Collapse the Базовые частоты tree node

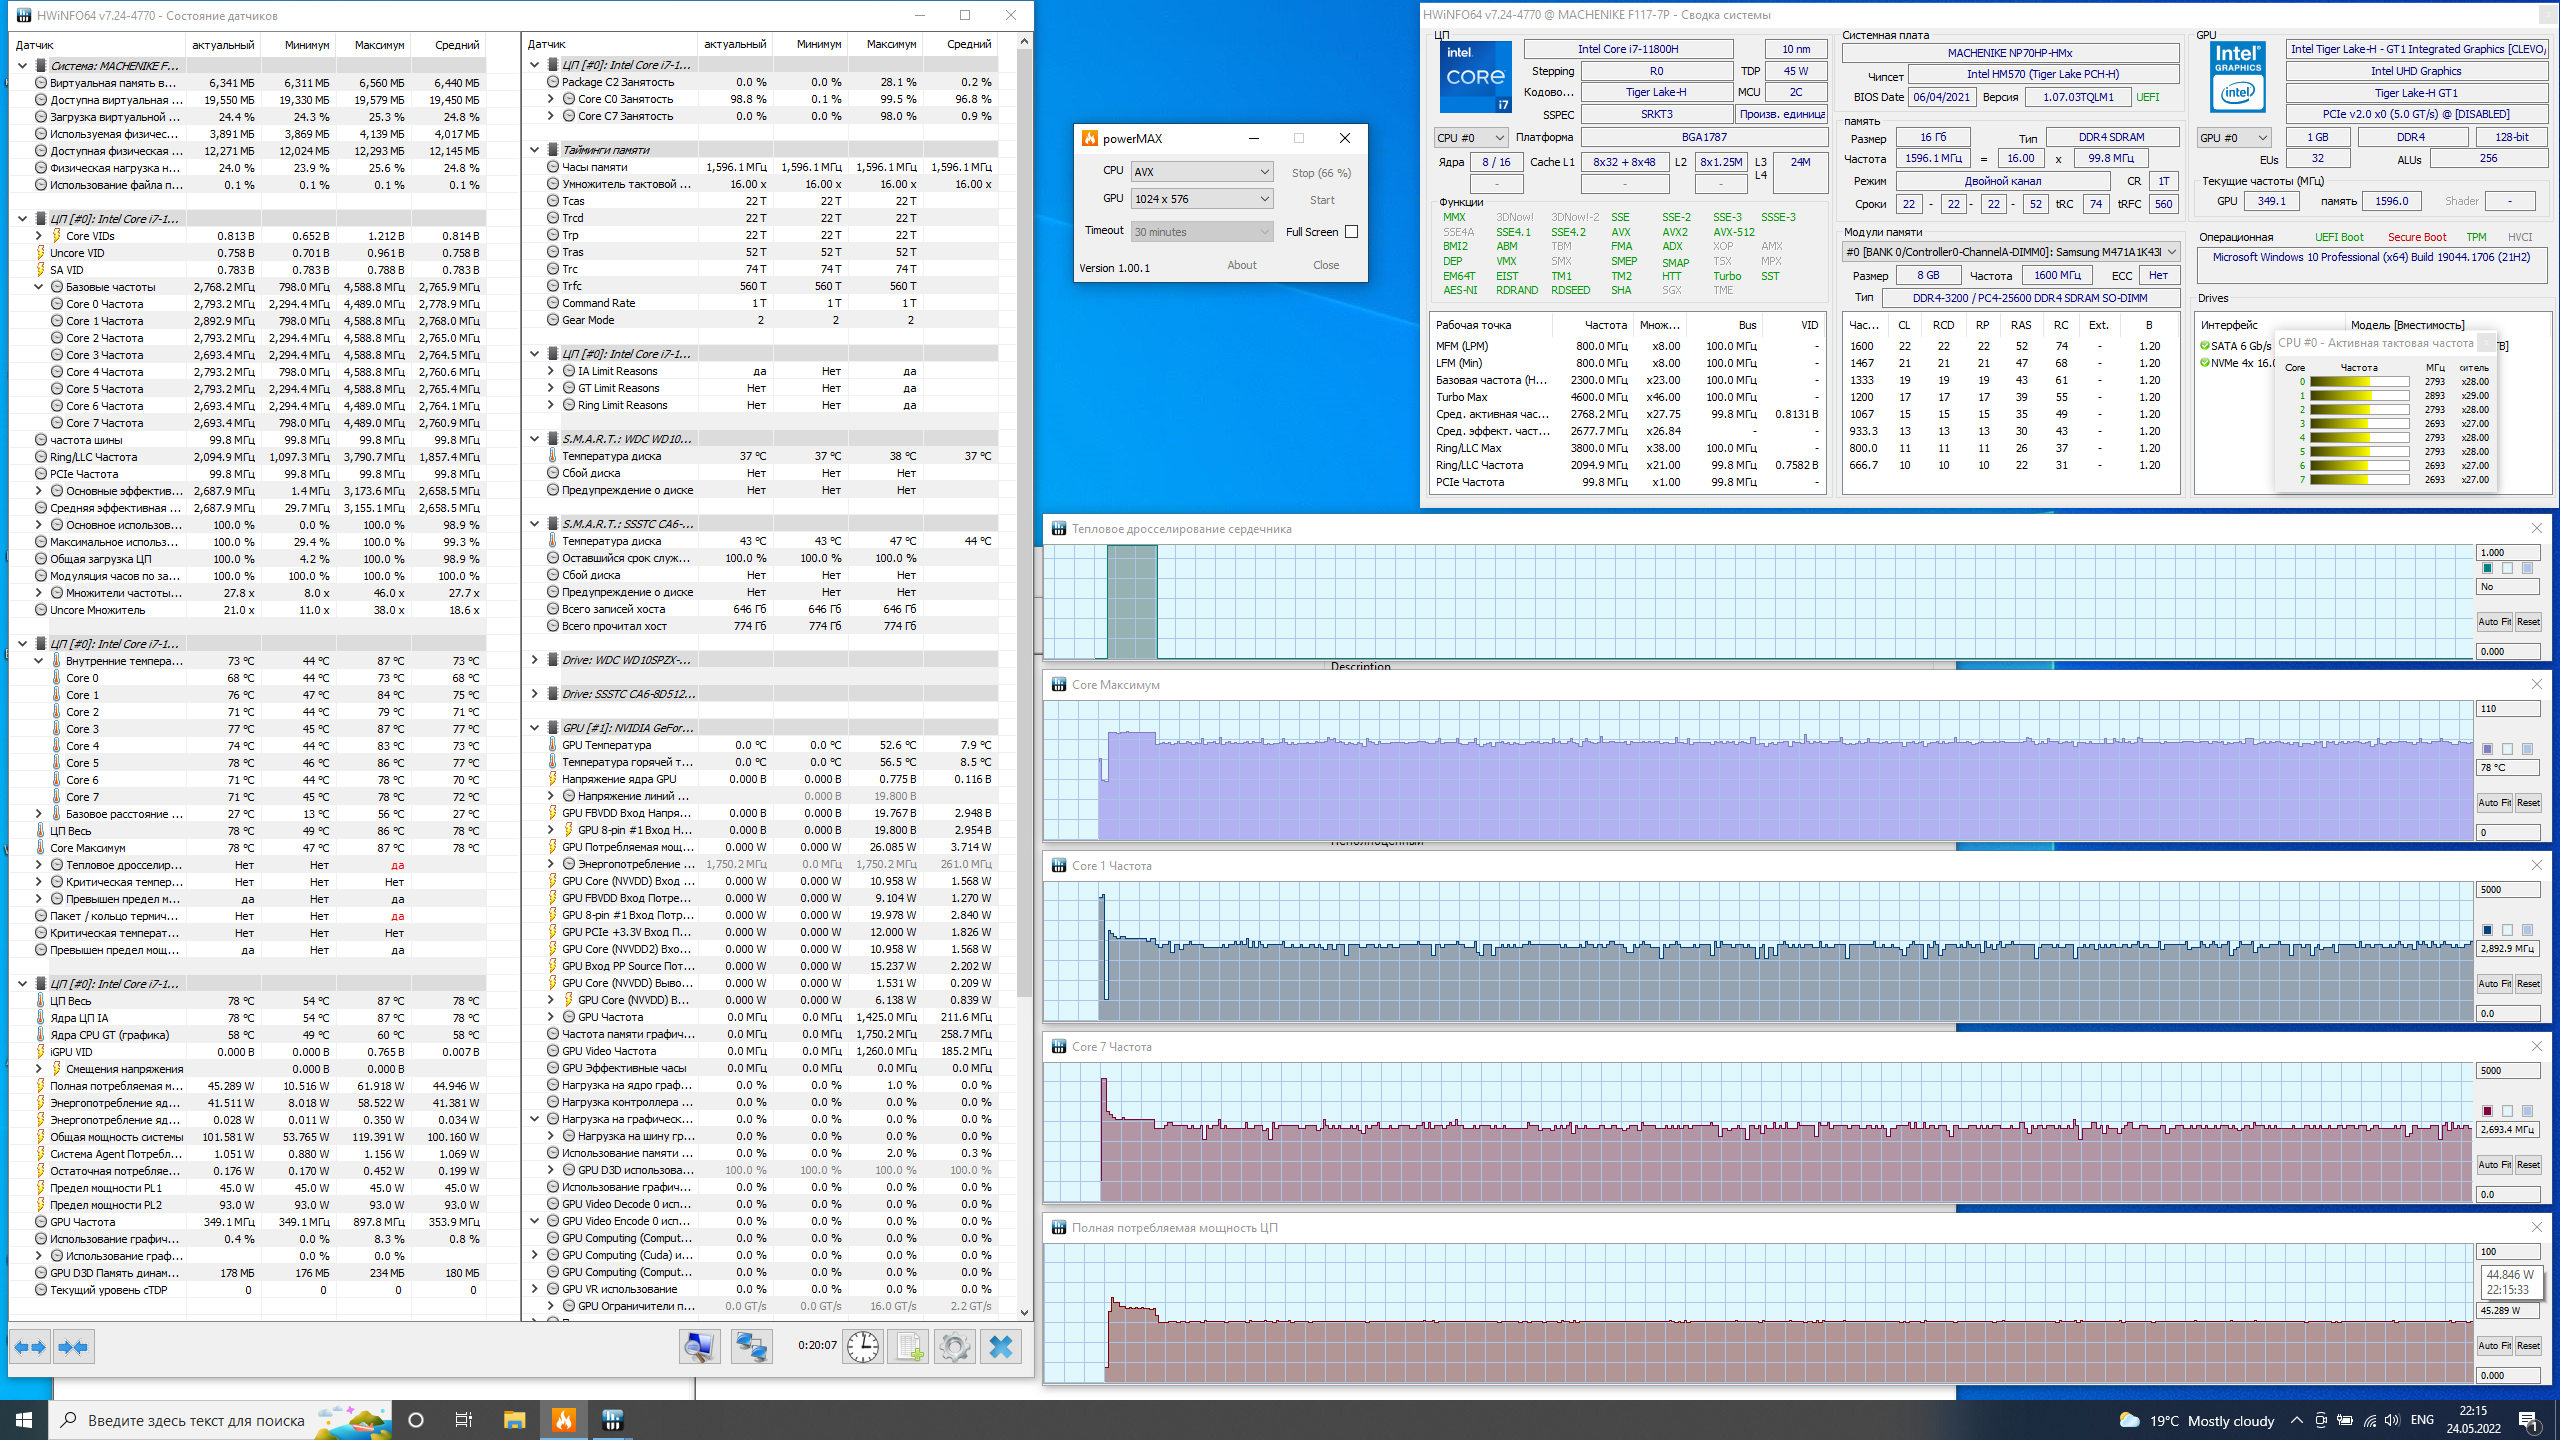coord(39,287)
